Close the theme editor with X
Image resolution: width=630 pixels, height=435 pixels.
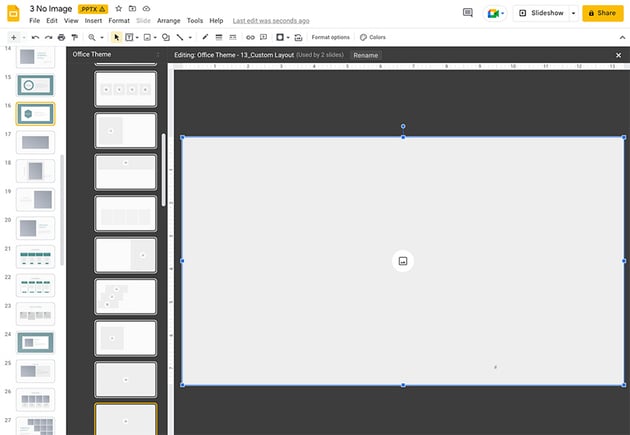click(x=618, y=55)
